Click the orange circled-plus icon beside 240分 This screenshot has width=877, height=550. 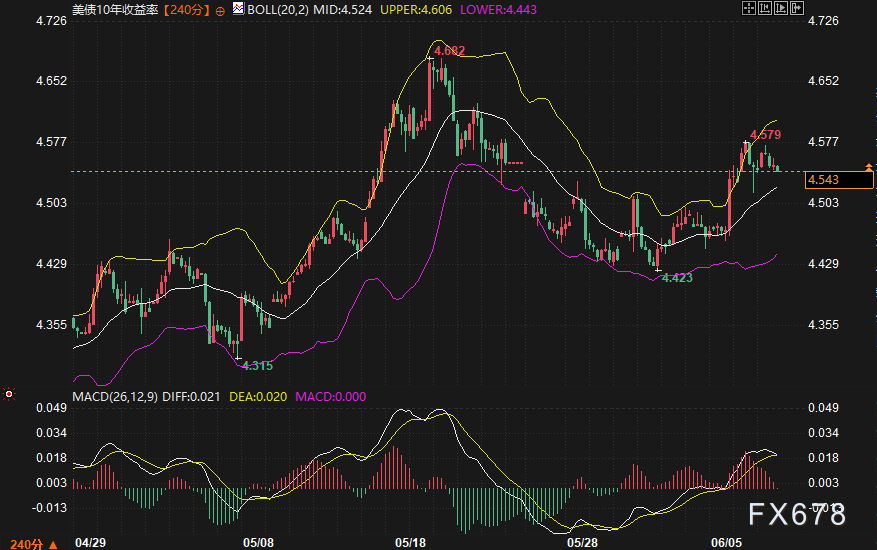click(220, 11)
